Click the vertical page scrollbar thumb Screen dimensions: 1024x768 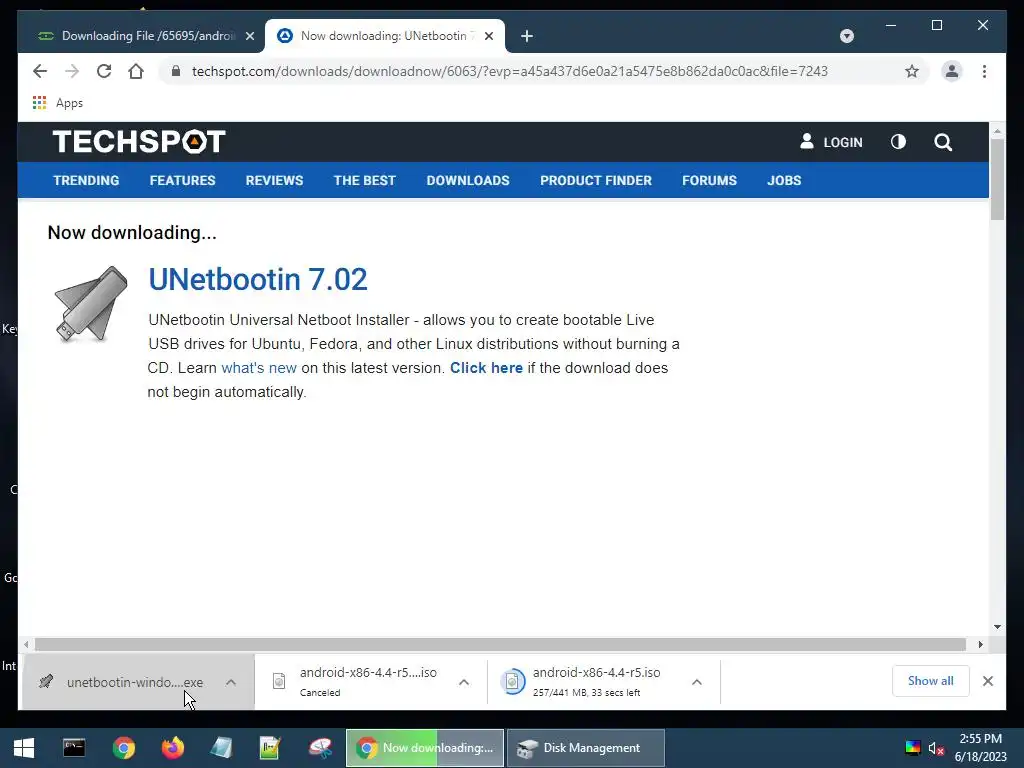tap(997, 179)
